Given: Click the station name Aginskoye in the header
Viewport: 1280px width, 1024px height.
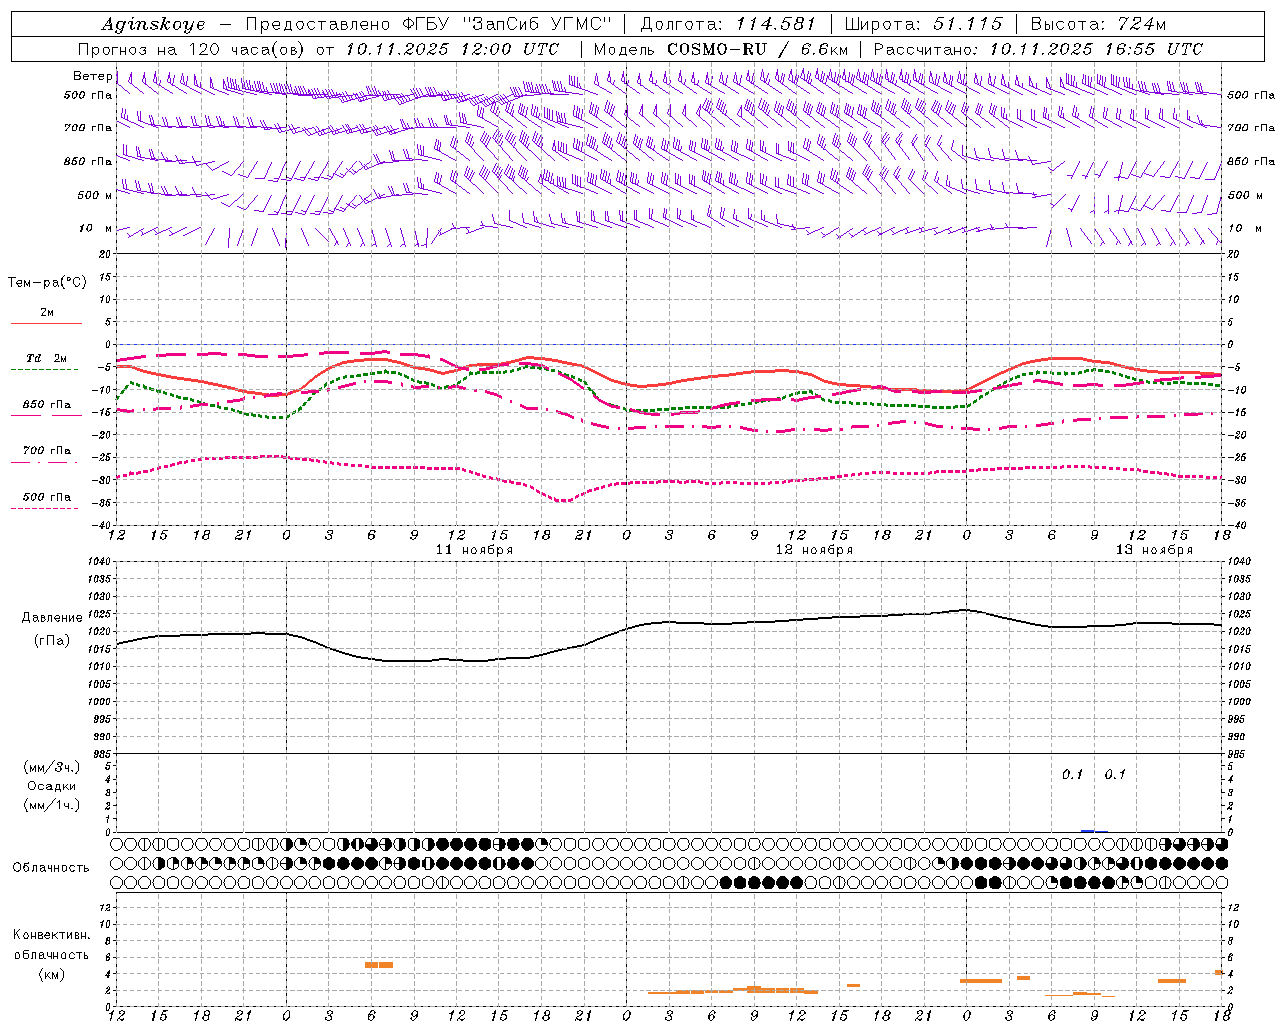Looking at the screenshot, I should [x=154, y=24].
